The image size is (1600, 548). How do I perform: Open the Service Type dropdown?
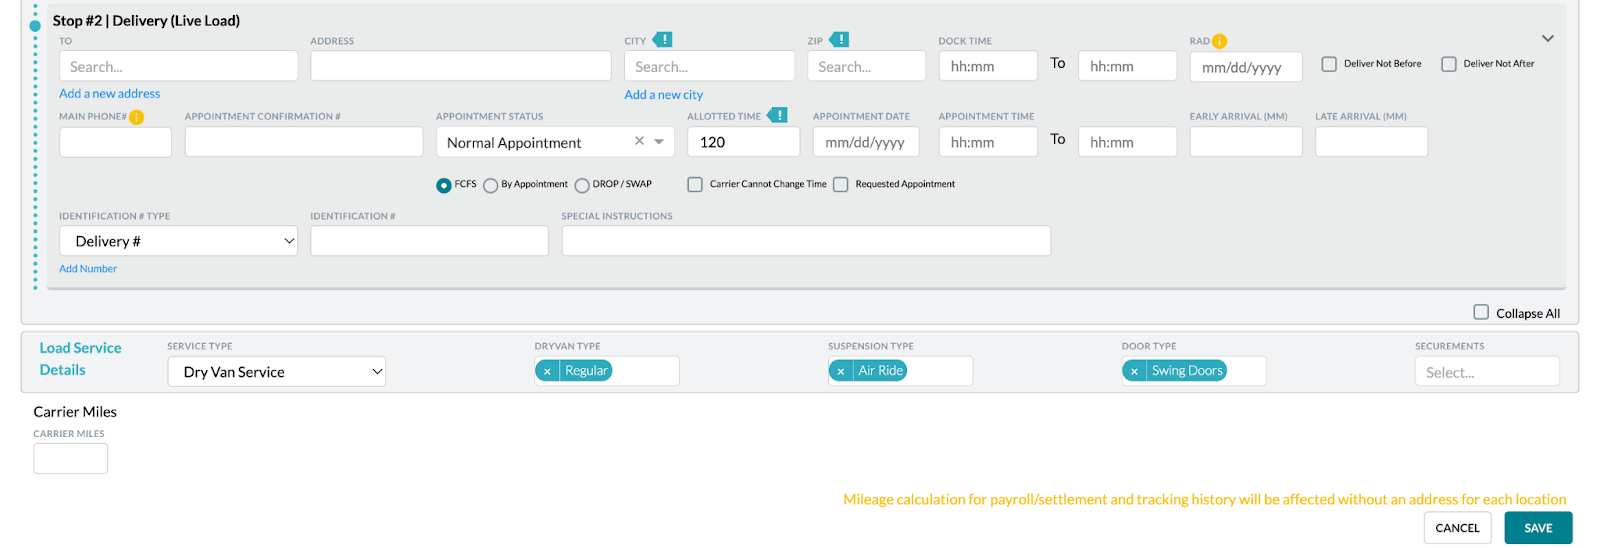point(277,372)
